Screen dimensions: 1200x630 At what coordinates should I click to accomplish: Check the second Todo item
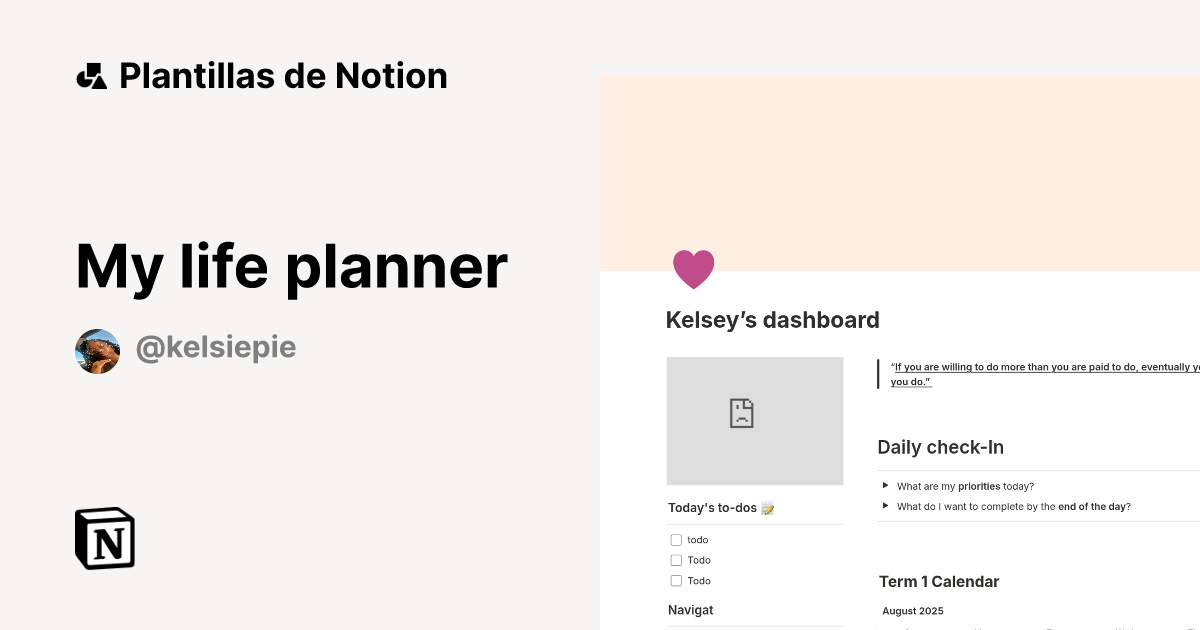676,560
